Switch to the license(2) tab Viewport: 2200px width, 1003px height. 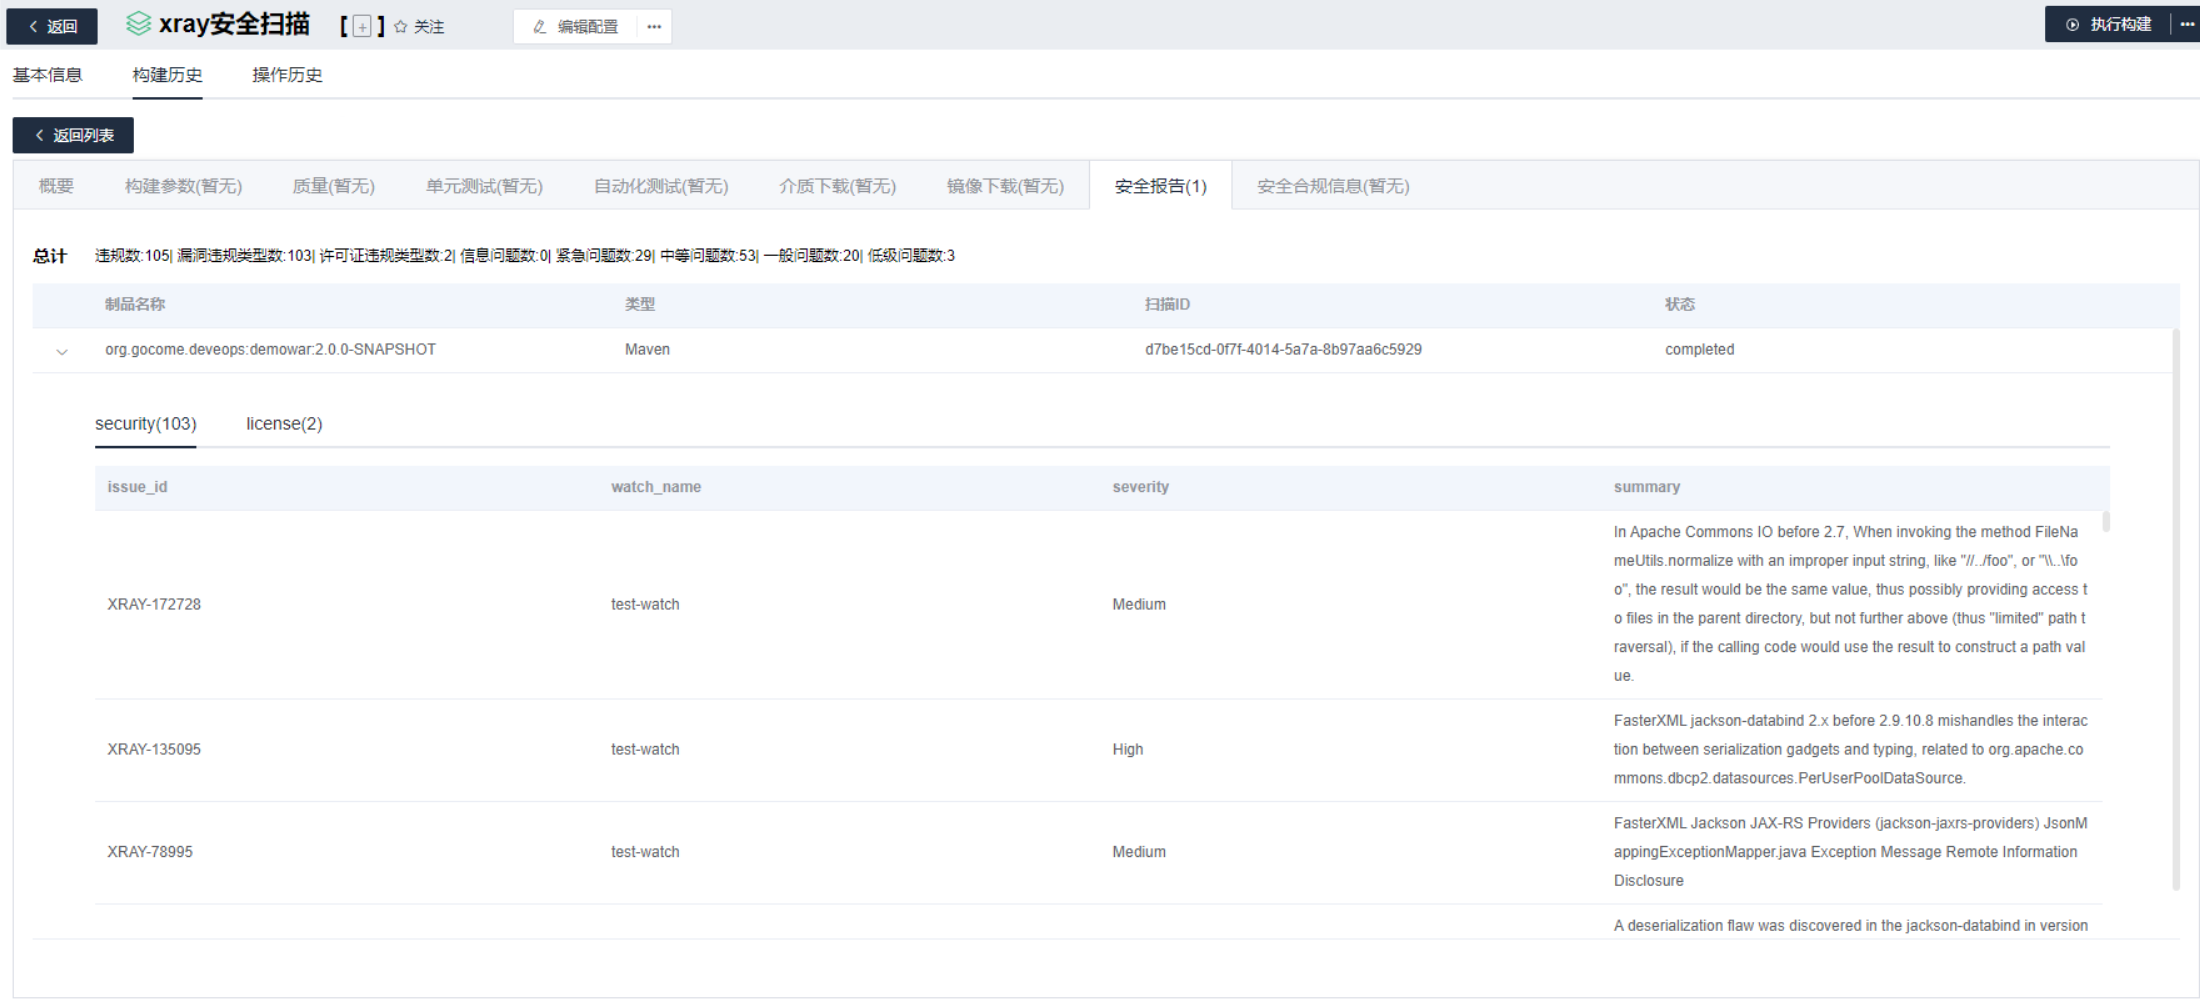283,423
